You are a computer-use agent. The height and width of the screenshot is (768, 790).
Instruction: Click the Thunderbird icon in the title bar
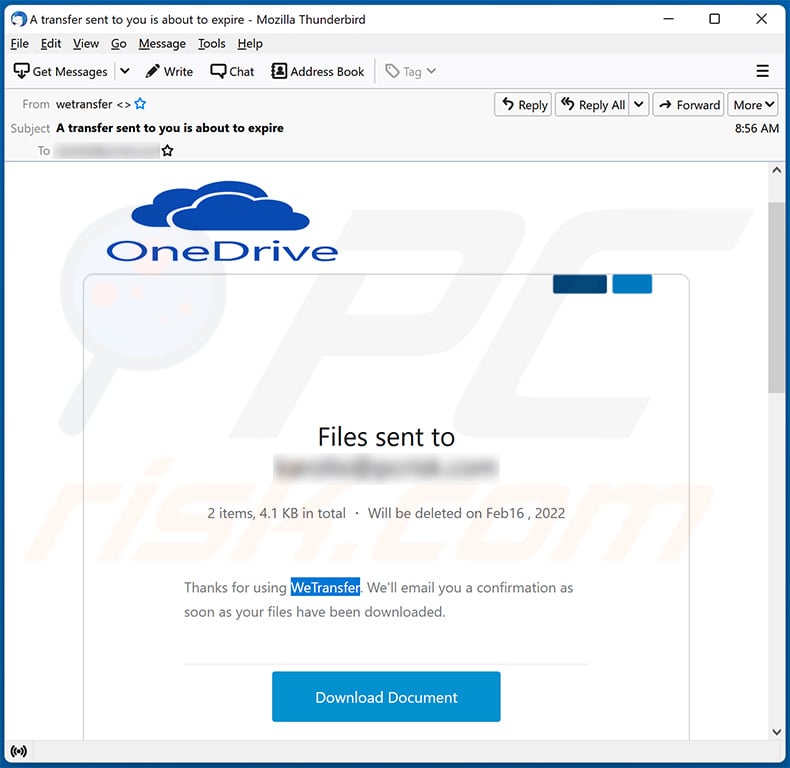pos(19,19)
